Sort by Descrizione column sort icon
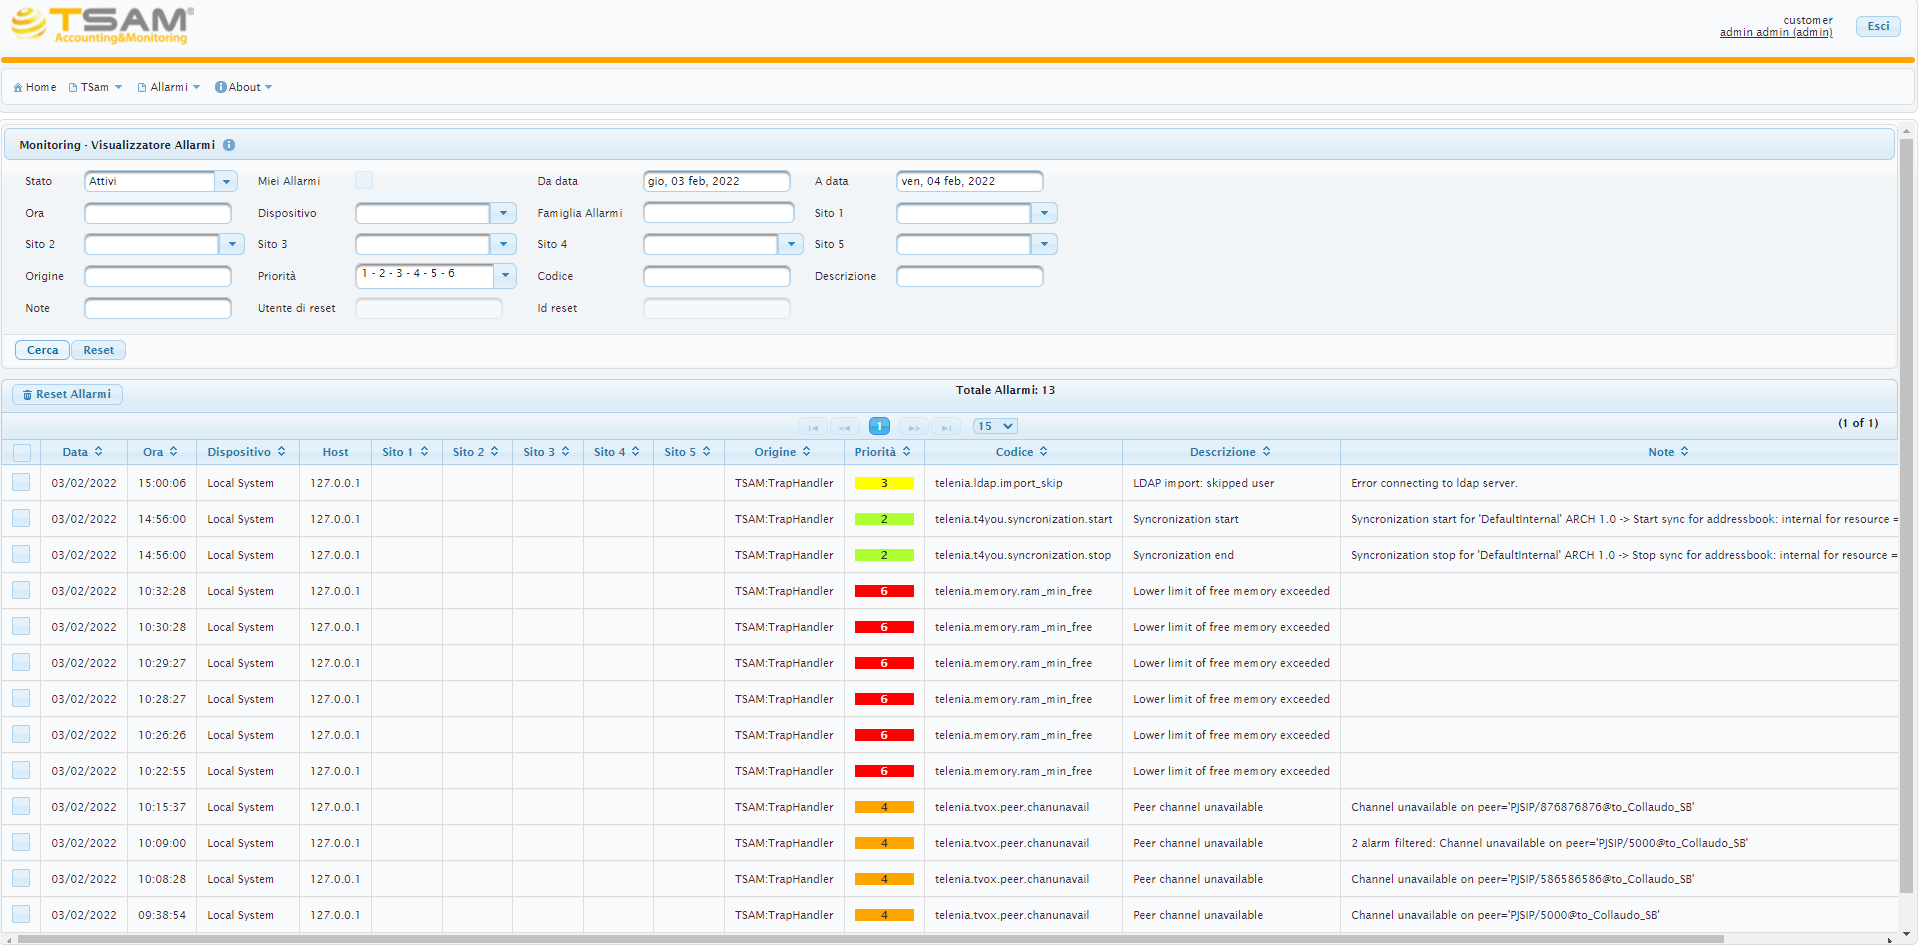The height and width of the screenshot is (945, 1918). coord(1266,452)
